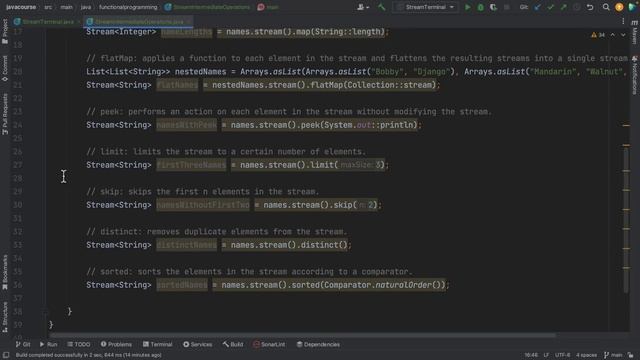Run the StreamTerminal configuration with the green play icon

(468, 7)
